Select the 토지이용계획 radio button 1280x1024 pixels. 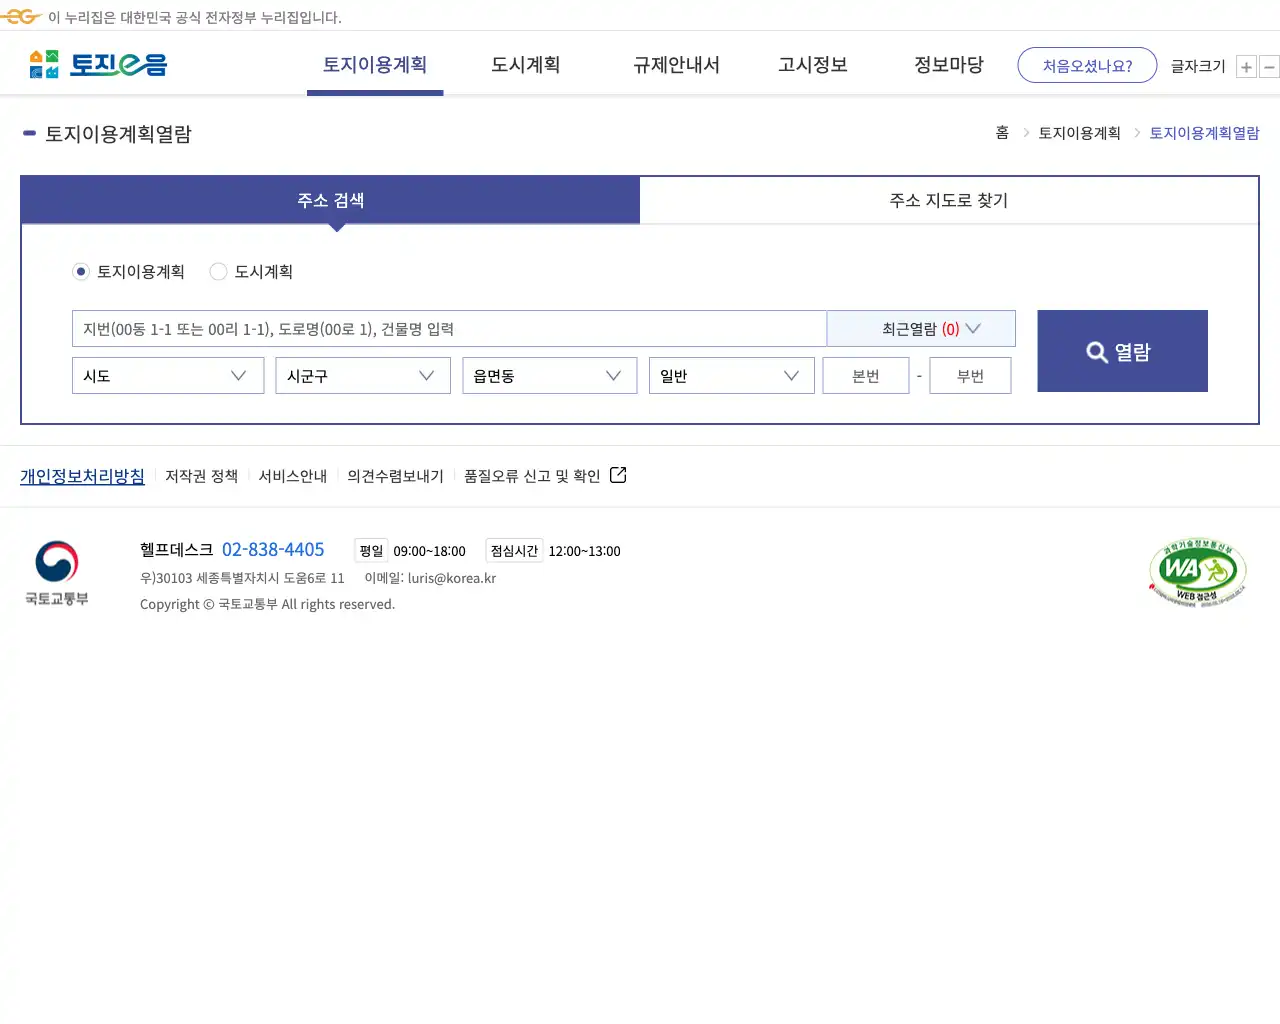[81, 271]
